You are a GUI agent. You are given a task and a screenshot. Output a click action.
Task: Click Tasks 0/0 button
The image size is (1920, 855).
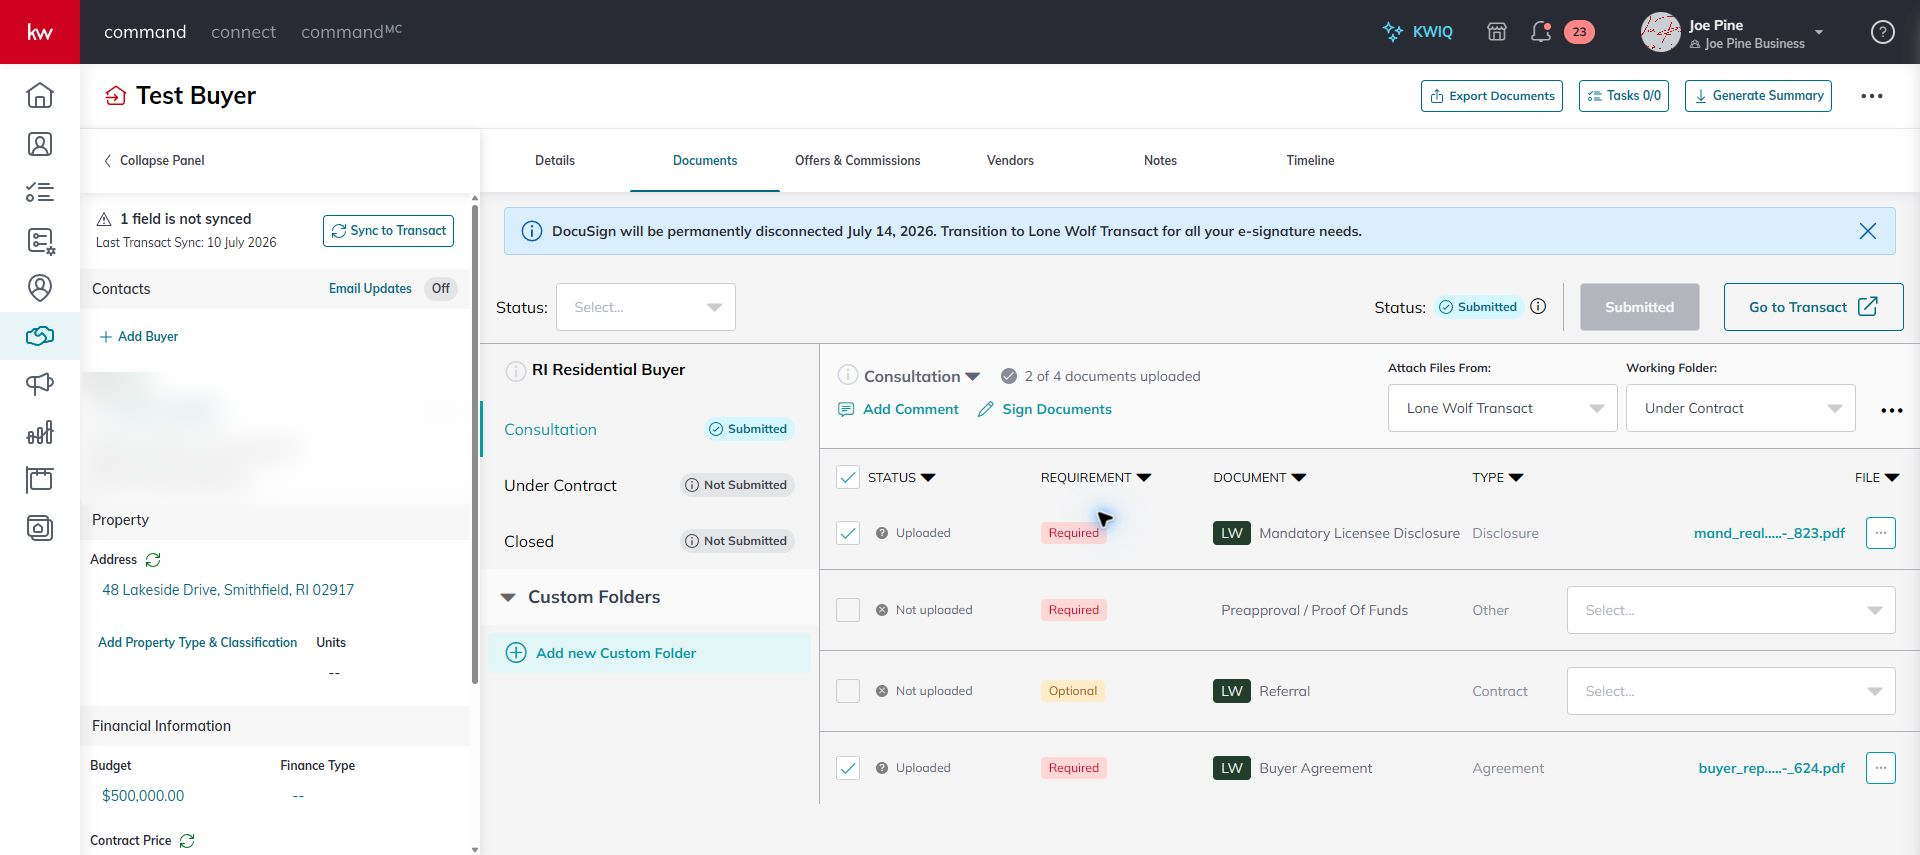coord(1624,96)
